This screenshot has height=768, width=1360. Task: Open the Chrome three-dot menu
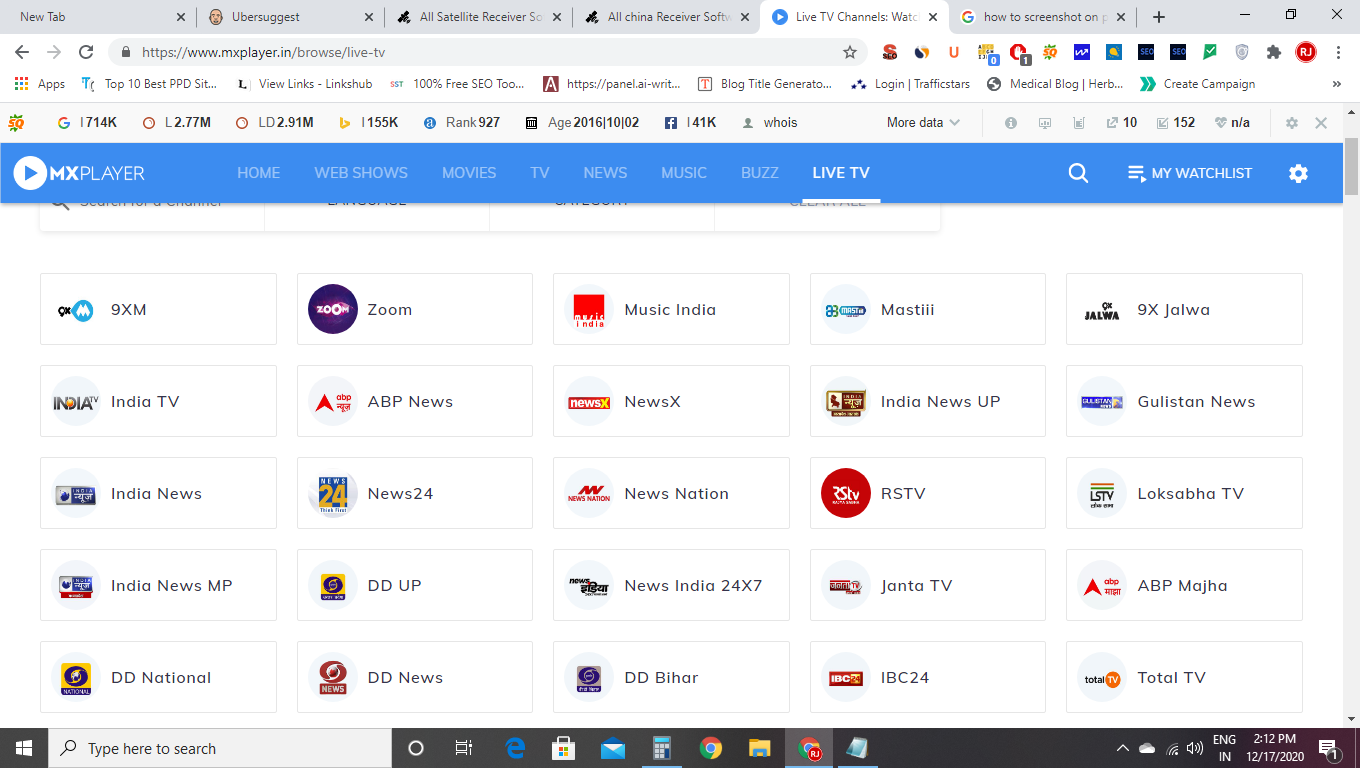click(1338, 52)
